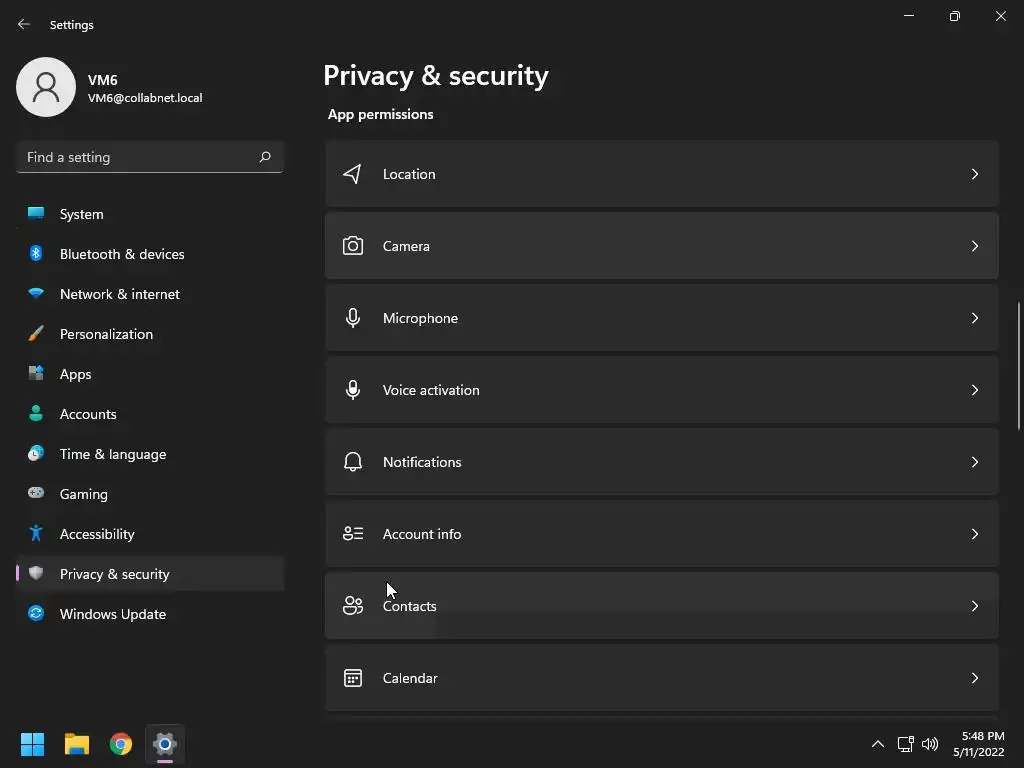Click the volume icon in system tray

click(x=930, y=744)
